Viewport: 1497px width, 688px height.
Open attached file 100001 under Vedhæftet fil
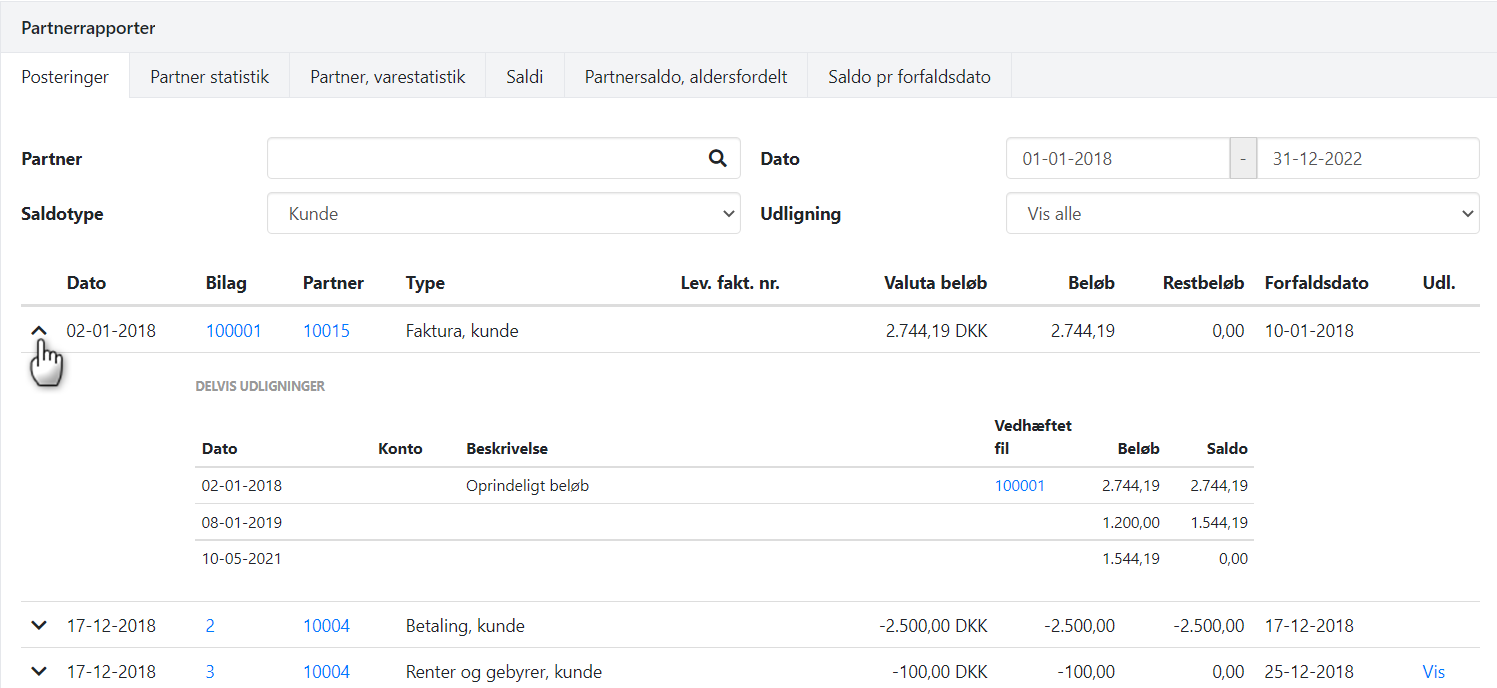pos(1019,485)
